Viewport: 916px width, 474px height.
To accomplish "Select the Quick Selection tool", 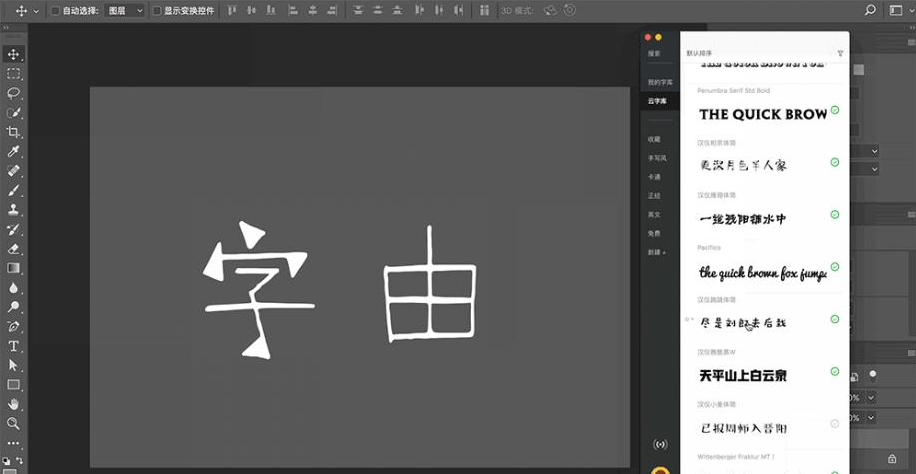I will click(13, 113).
